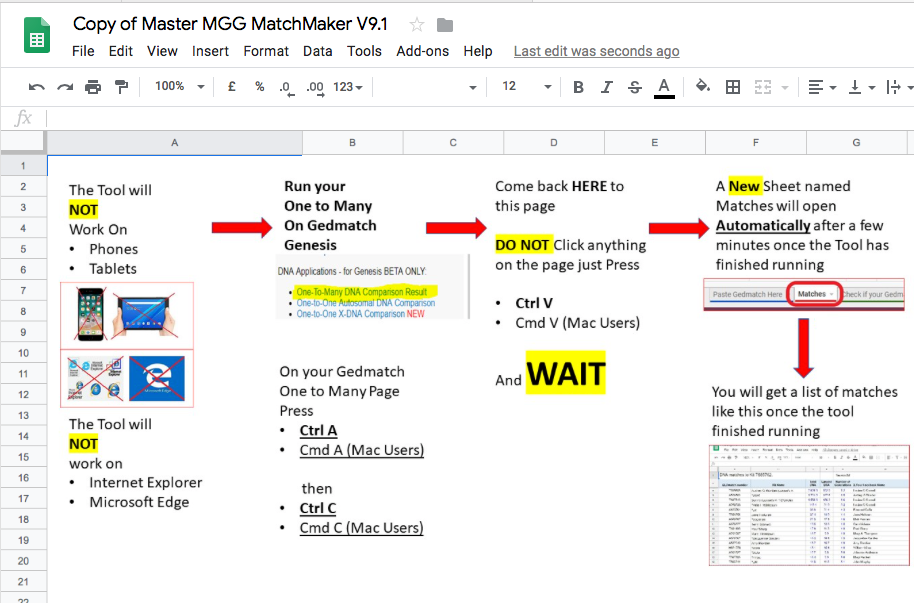Open horizontal align dropdown

click(822, 87)
